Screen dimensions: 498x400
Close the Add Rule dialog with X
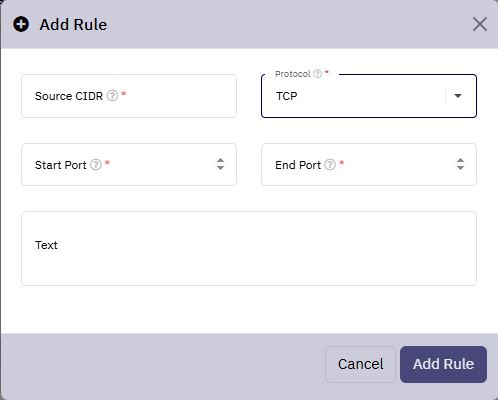coord(480,24)
